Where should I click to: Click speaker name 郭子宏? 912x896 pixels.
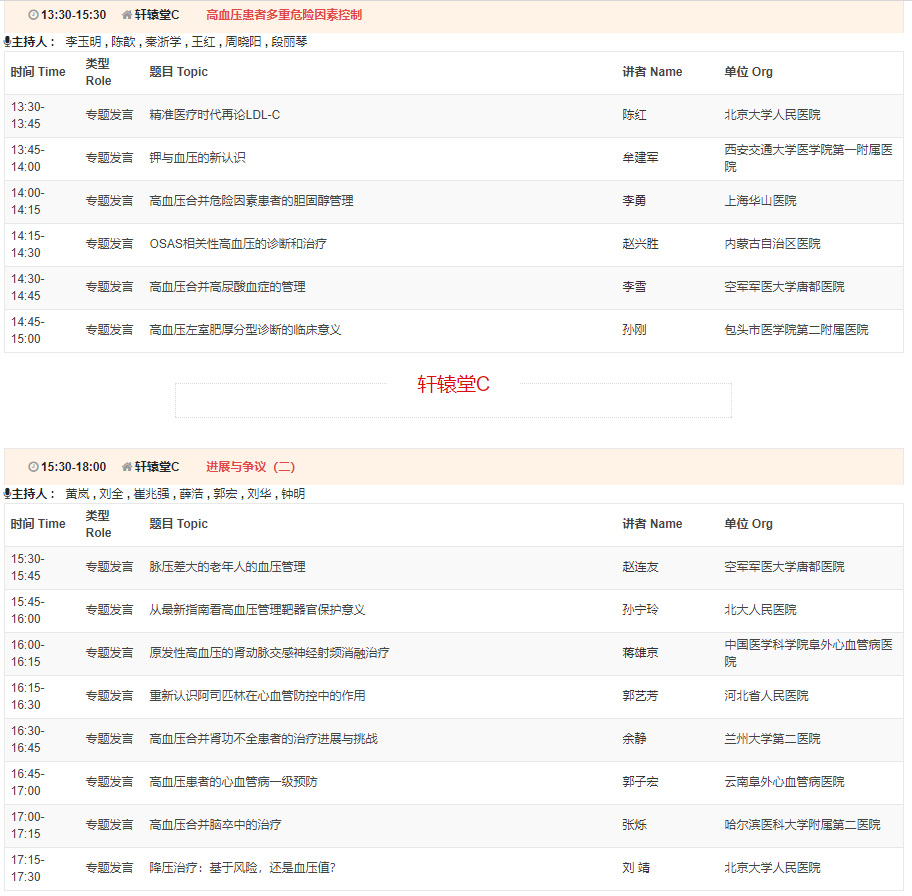click(640, 783)
